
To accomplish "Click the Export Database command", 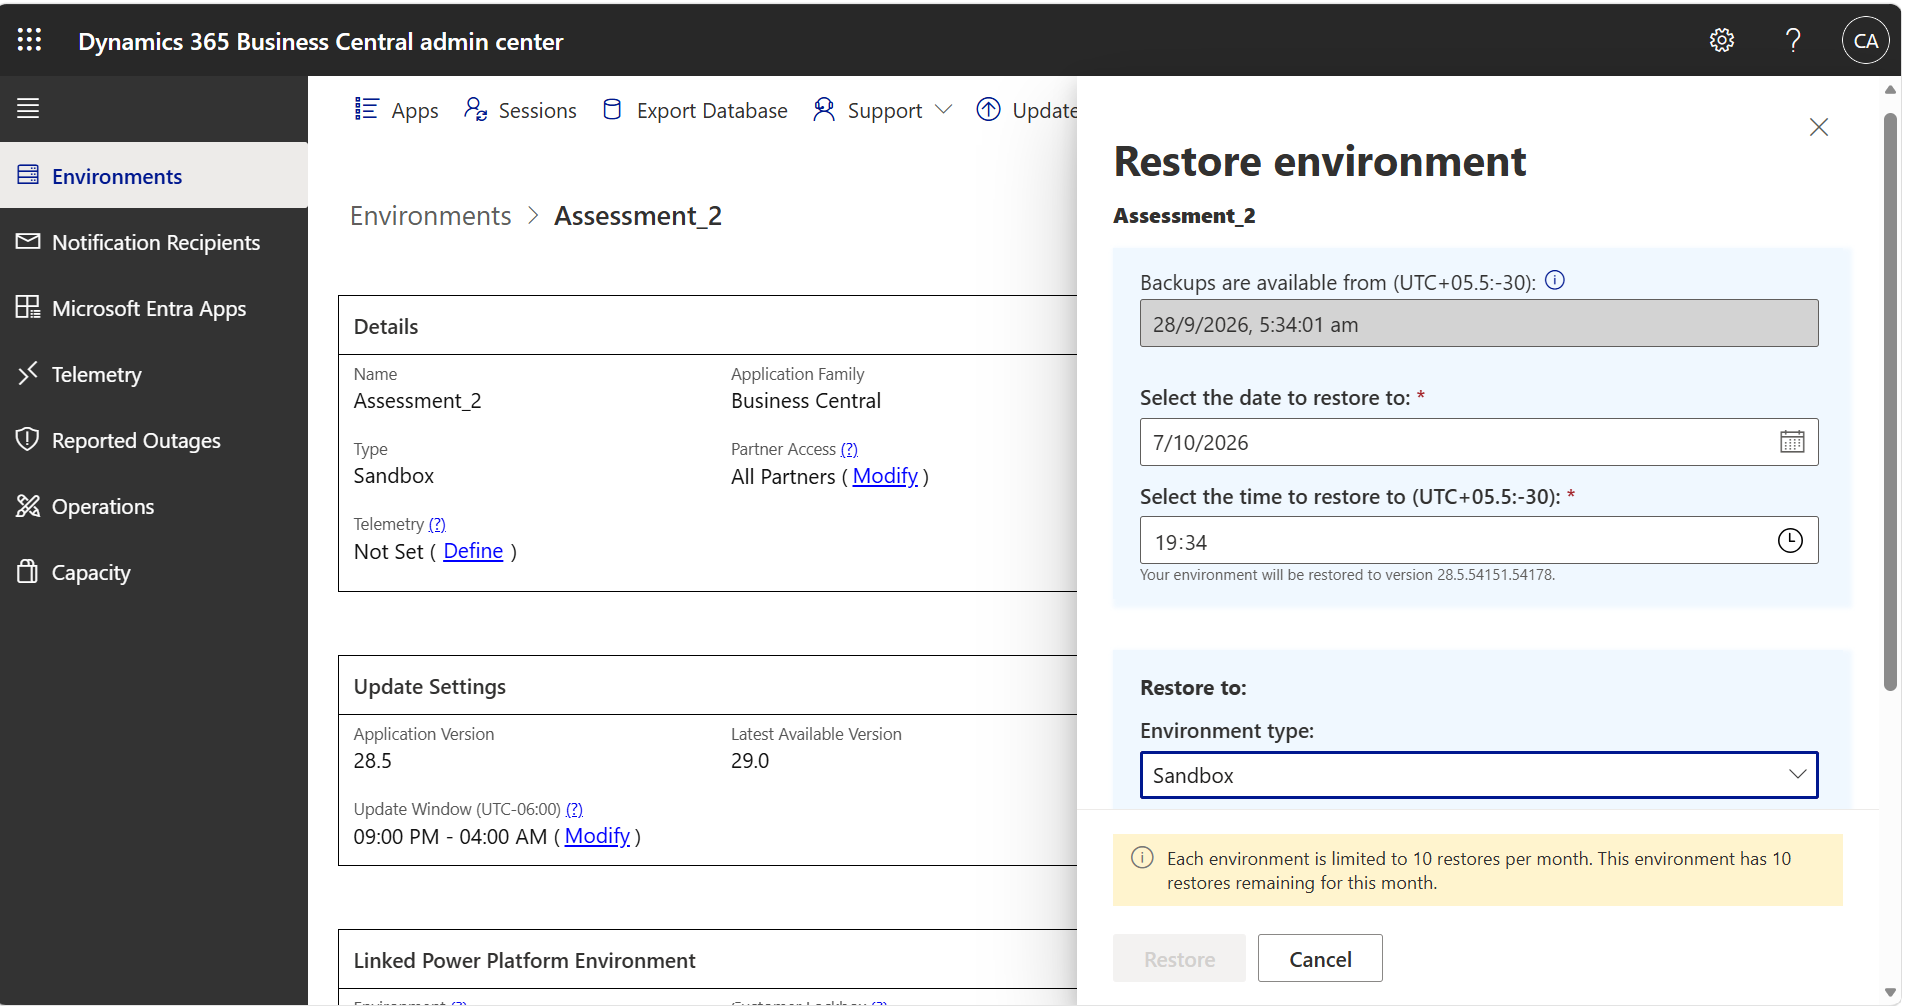I will click(695, 110).
